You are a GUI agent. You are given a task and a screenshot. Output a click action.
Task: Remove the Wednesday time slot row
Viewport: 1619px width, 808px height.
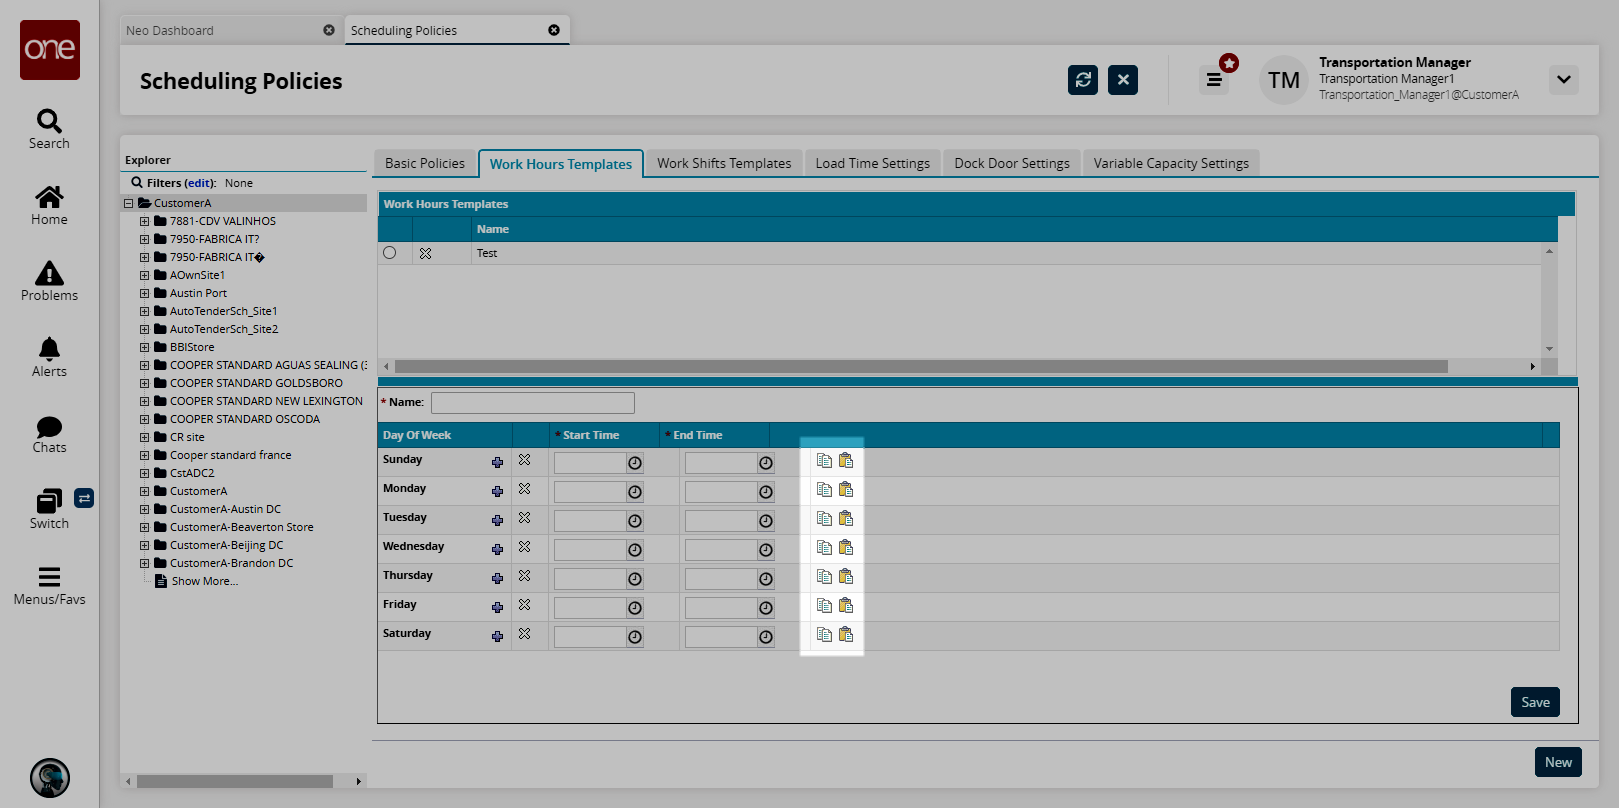point(524,547)
